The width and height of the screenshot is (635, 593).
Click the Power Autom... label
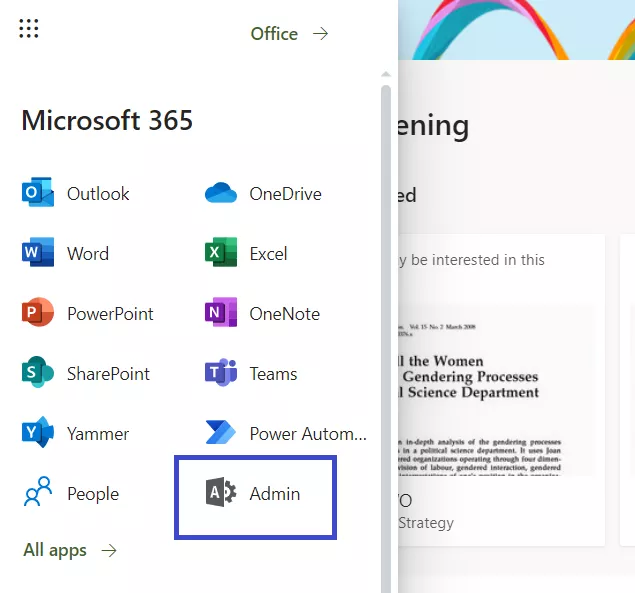pyautogui.click(x=308, y=434)
